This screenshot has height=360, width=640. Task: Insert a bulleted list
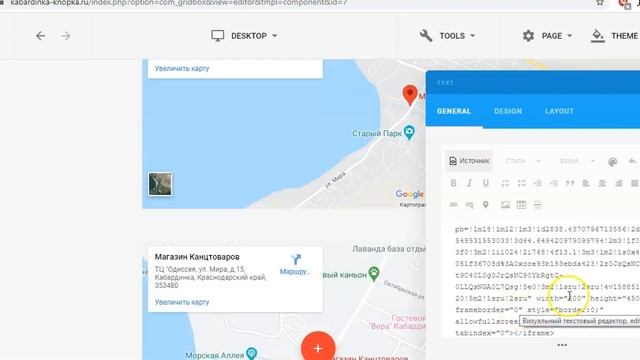(521, 183)
